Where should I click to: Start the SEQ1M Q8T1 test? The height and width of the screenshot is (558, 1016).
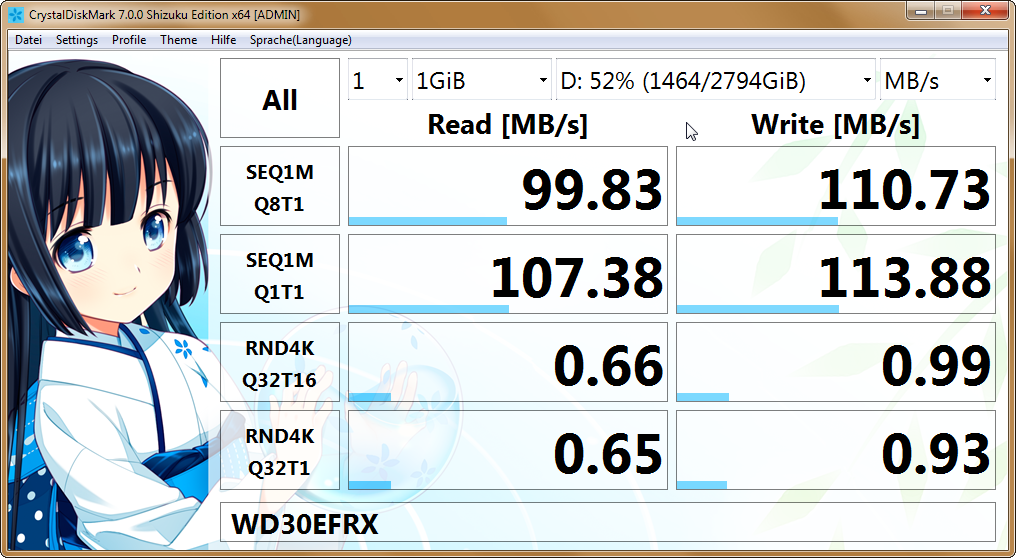pos(280,186)
